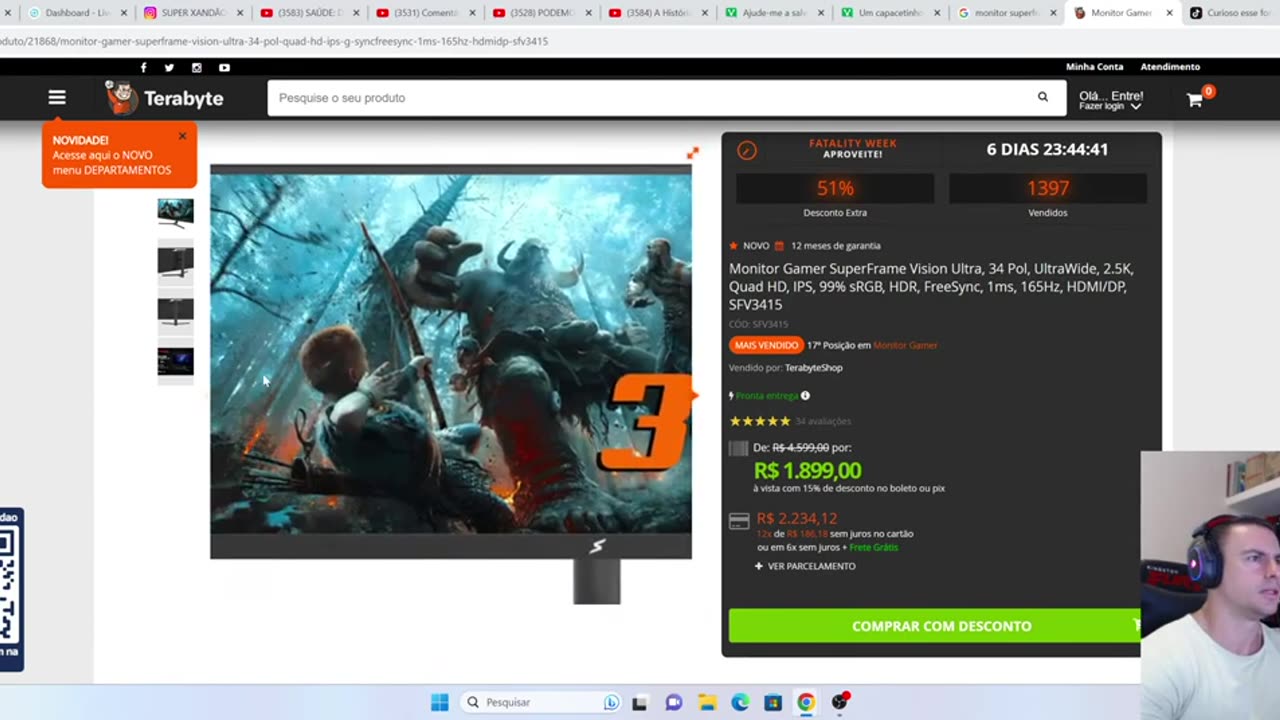Open Minha Conta link

[x=1095, y=67]
